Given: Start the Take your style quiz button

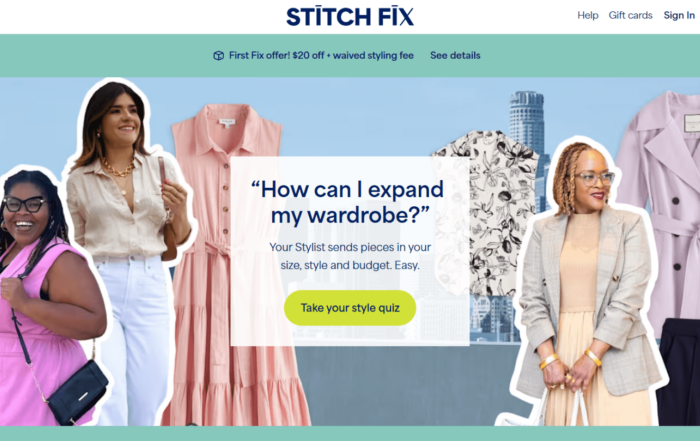Looking at the screenshot, I should [350, 308].
